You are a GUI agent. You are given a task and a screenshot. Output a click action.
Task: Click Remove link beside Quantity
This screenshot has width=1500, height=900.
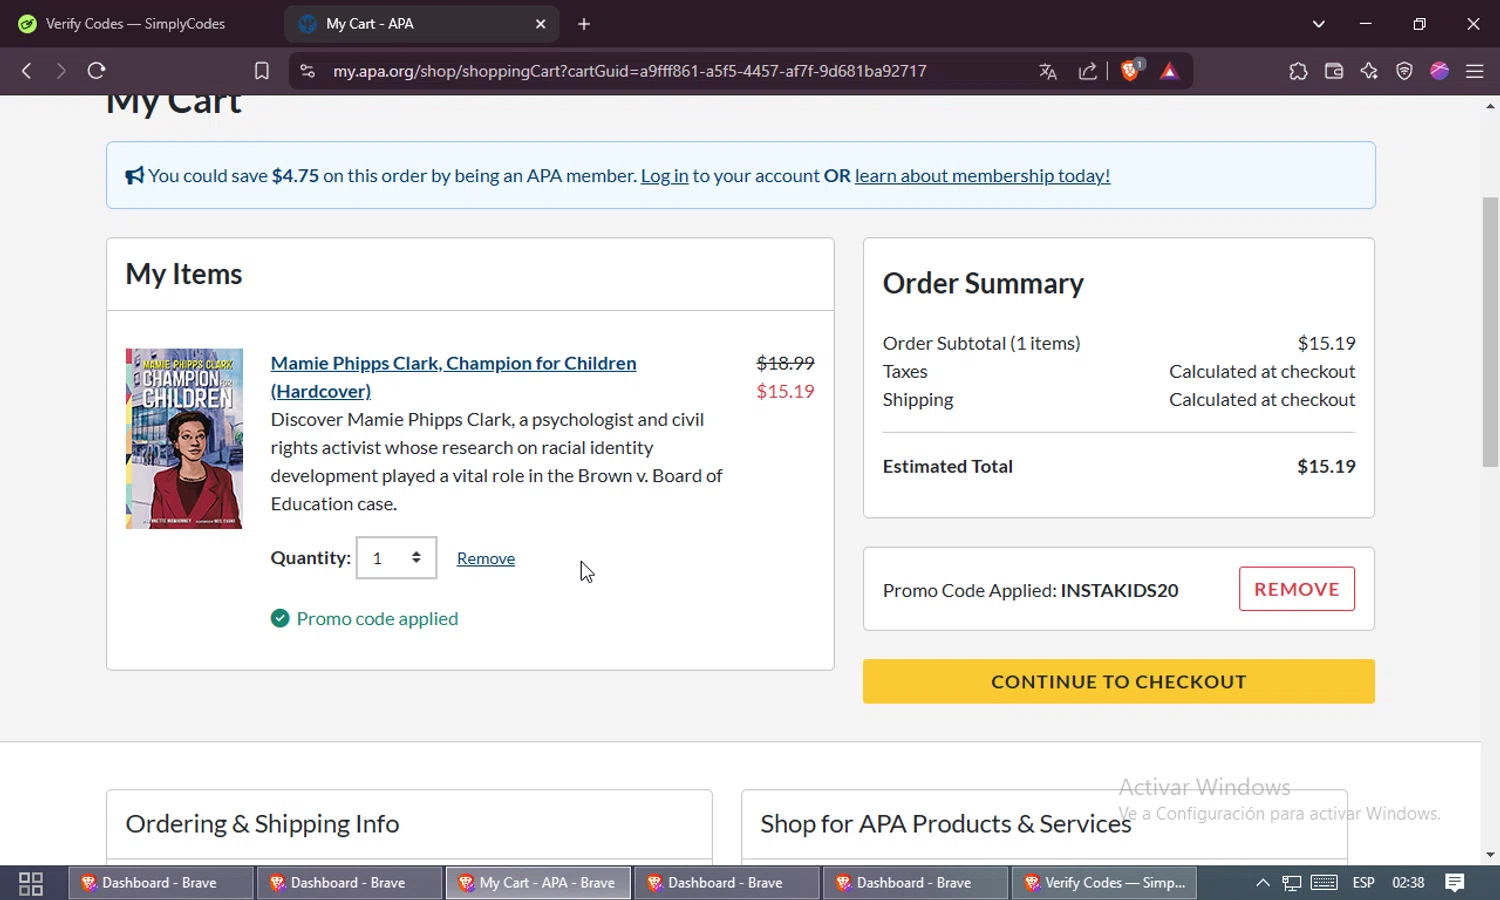click(486, 559)
